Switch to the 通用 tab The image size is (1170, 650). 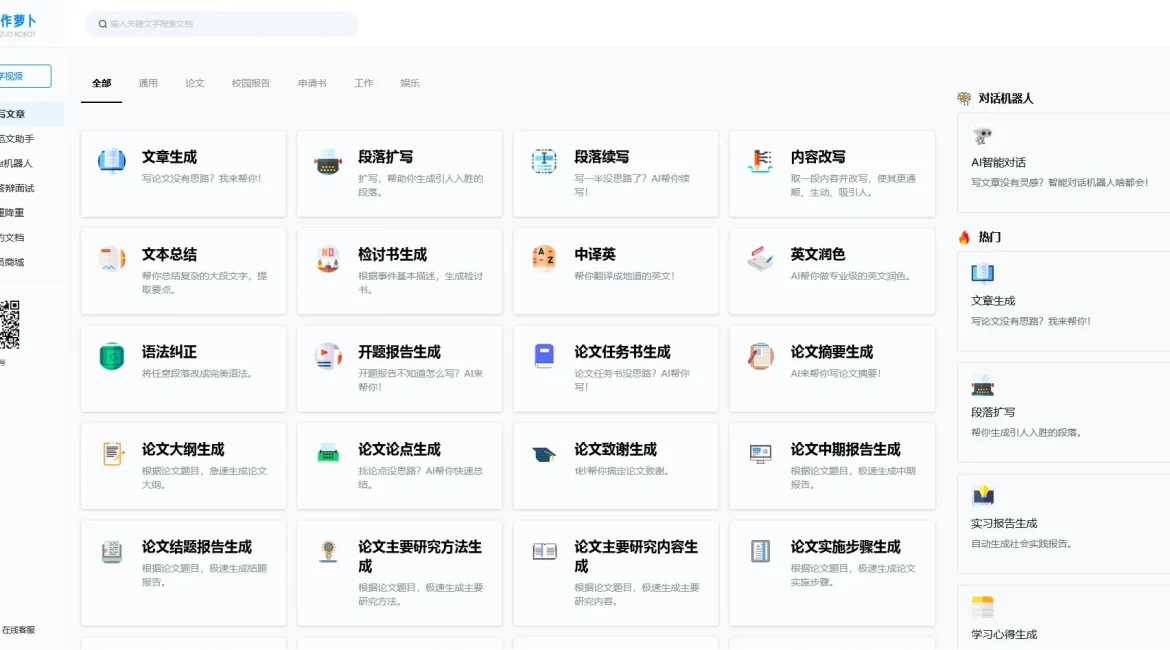(x=148, y=83)
